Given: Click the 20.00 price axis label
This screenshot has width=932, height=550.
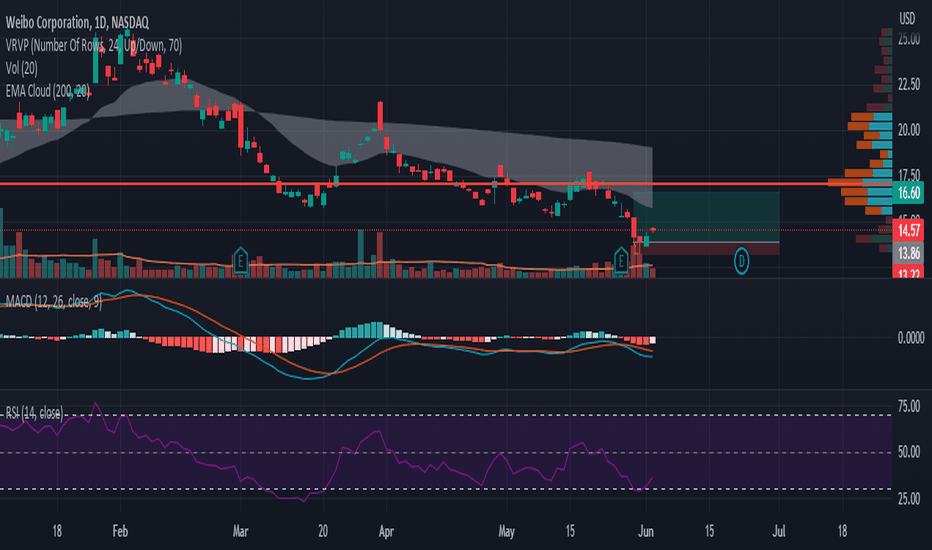Looking at the screenshot, I should pos(909,130).
